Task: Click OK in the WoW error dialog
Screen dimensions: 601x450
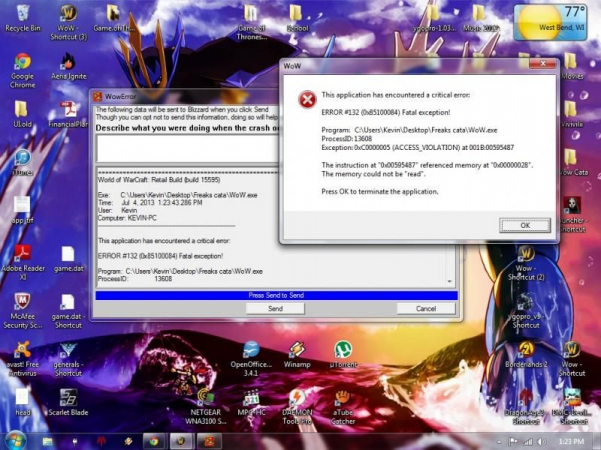Action: (525, 225)
